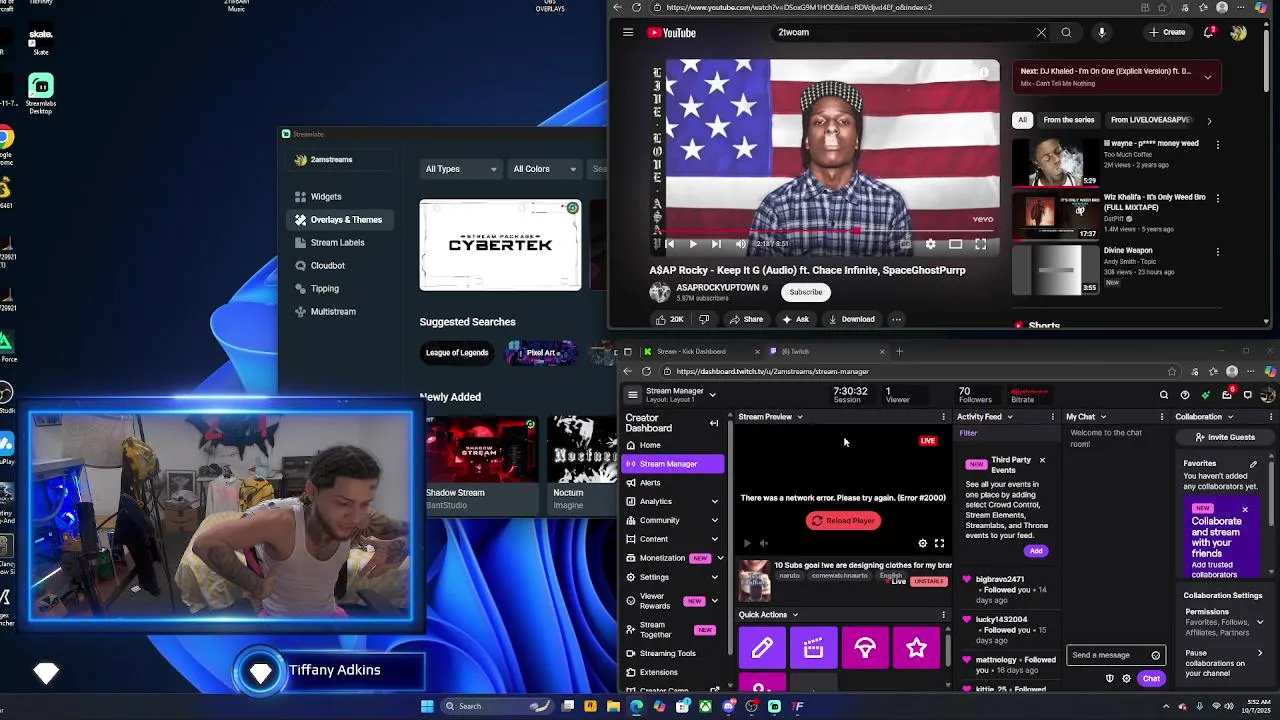Viewport: 1280px width, 720px height.
Task: Subscribe to ASAPROCKYUPTOWN channel
Action: (805, 292)
